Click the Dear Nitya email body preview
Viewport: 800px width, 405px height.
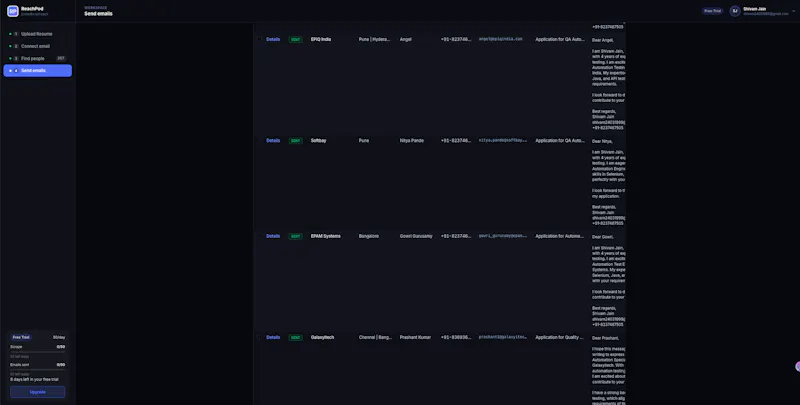tap(609, 182)
